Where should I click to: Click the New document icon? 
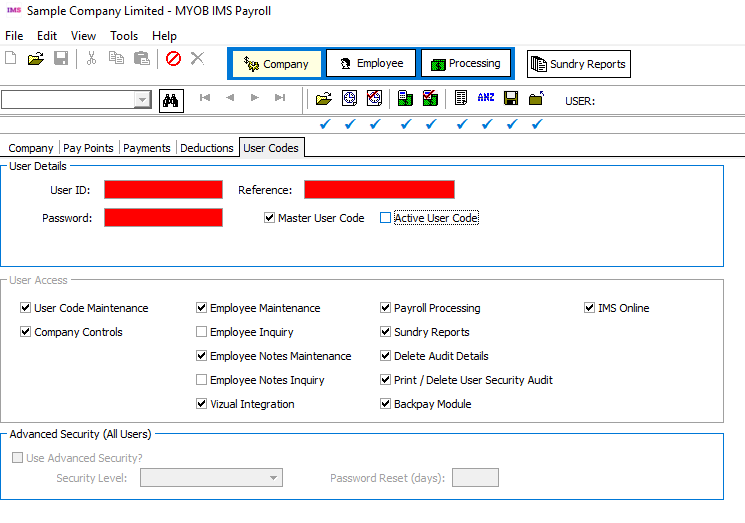click(x=10, y=58)
